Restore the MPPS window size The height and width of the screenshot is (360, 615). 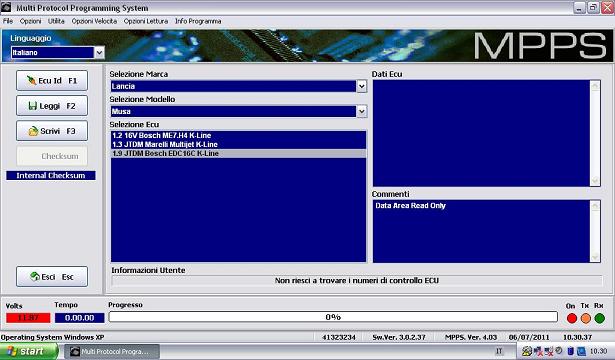(593, 7)
